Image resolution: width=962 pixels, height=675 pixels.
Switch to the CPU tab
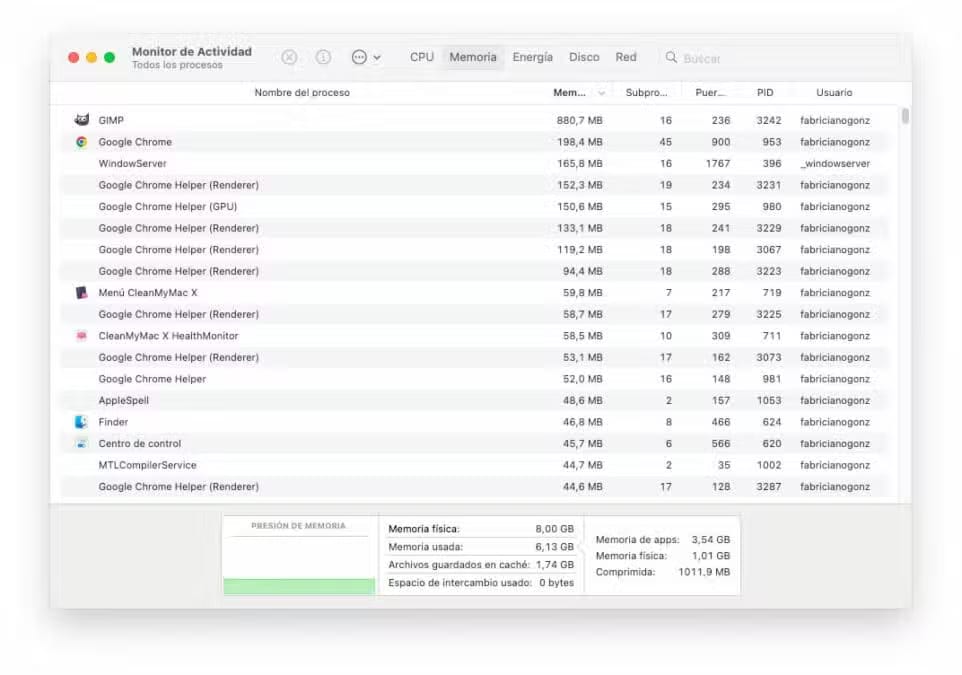coord(422,57)
